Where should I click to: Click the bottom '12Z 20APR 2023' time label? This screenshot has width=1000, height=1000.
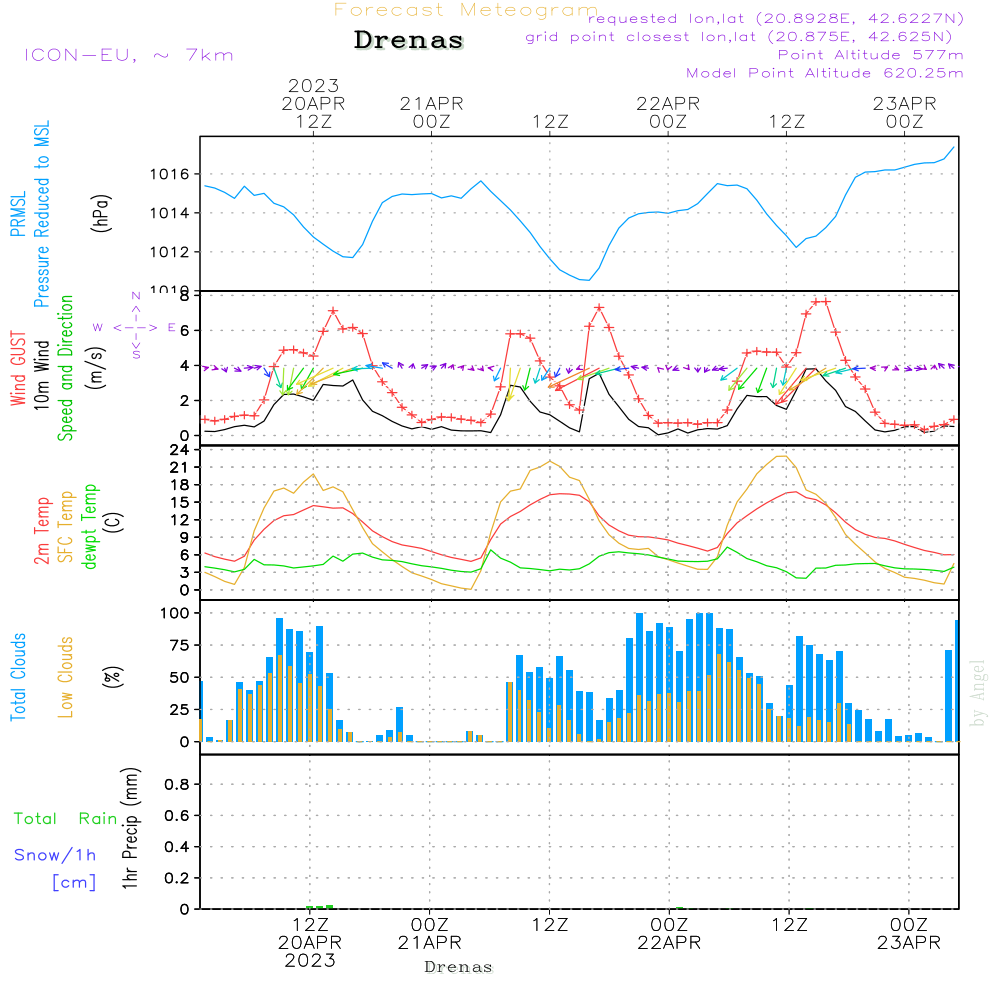coord(310,943)
